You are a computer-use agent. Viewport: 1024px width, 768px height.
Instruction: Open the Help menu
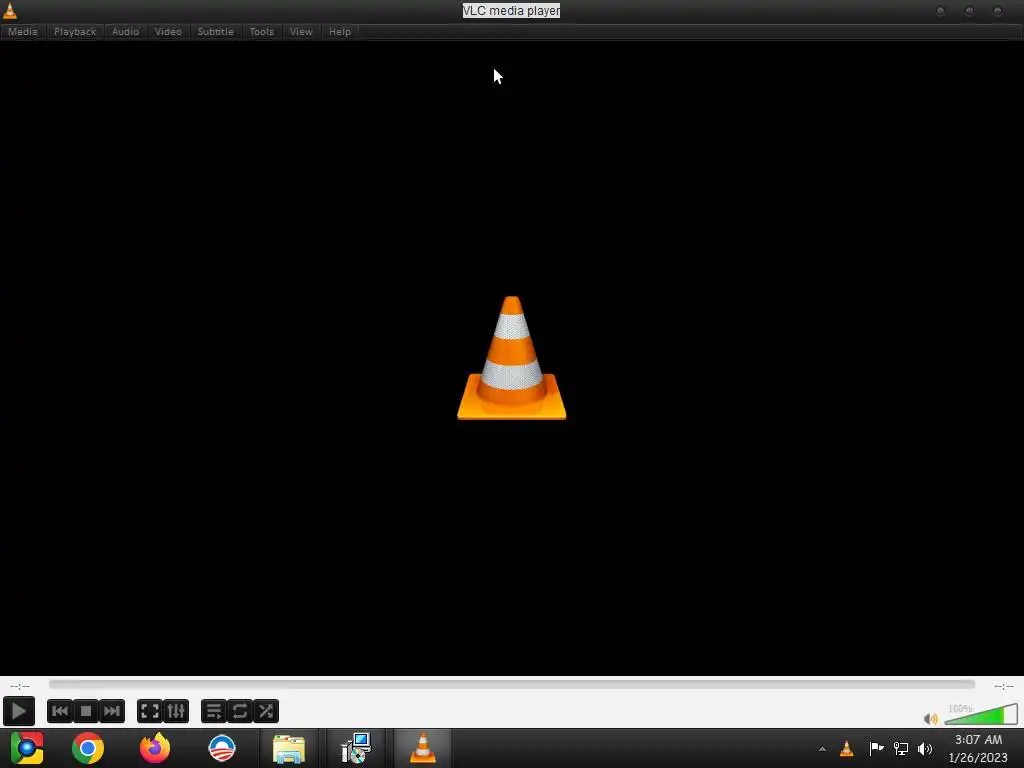tap(340, 31)
